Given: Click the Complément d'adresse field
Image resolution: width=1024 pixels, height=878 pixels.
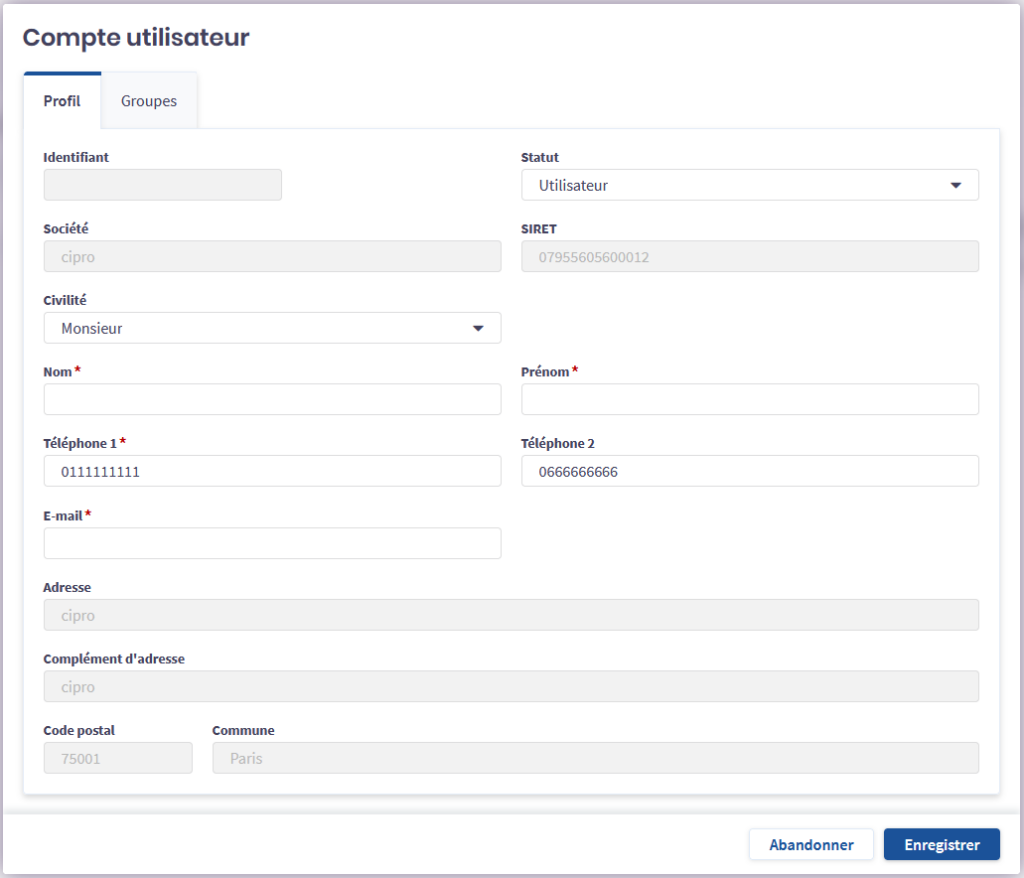Looking at the screenshot, I should 511,686.
